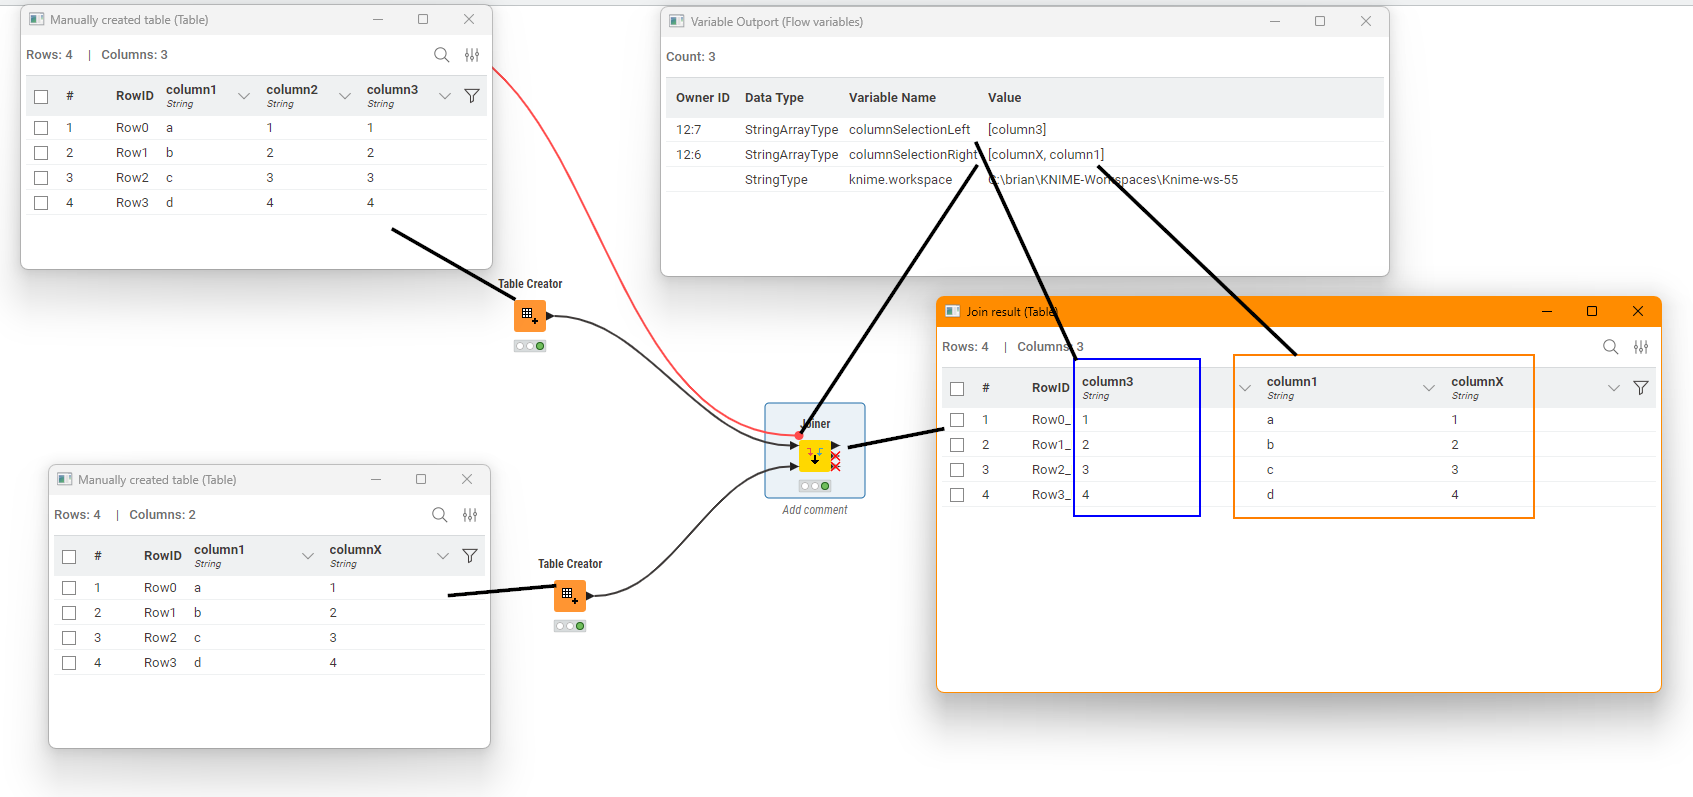Click the Data Type column header
The width and height of the screenshot is (1693, 797).
(774, 98)
